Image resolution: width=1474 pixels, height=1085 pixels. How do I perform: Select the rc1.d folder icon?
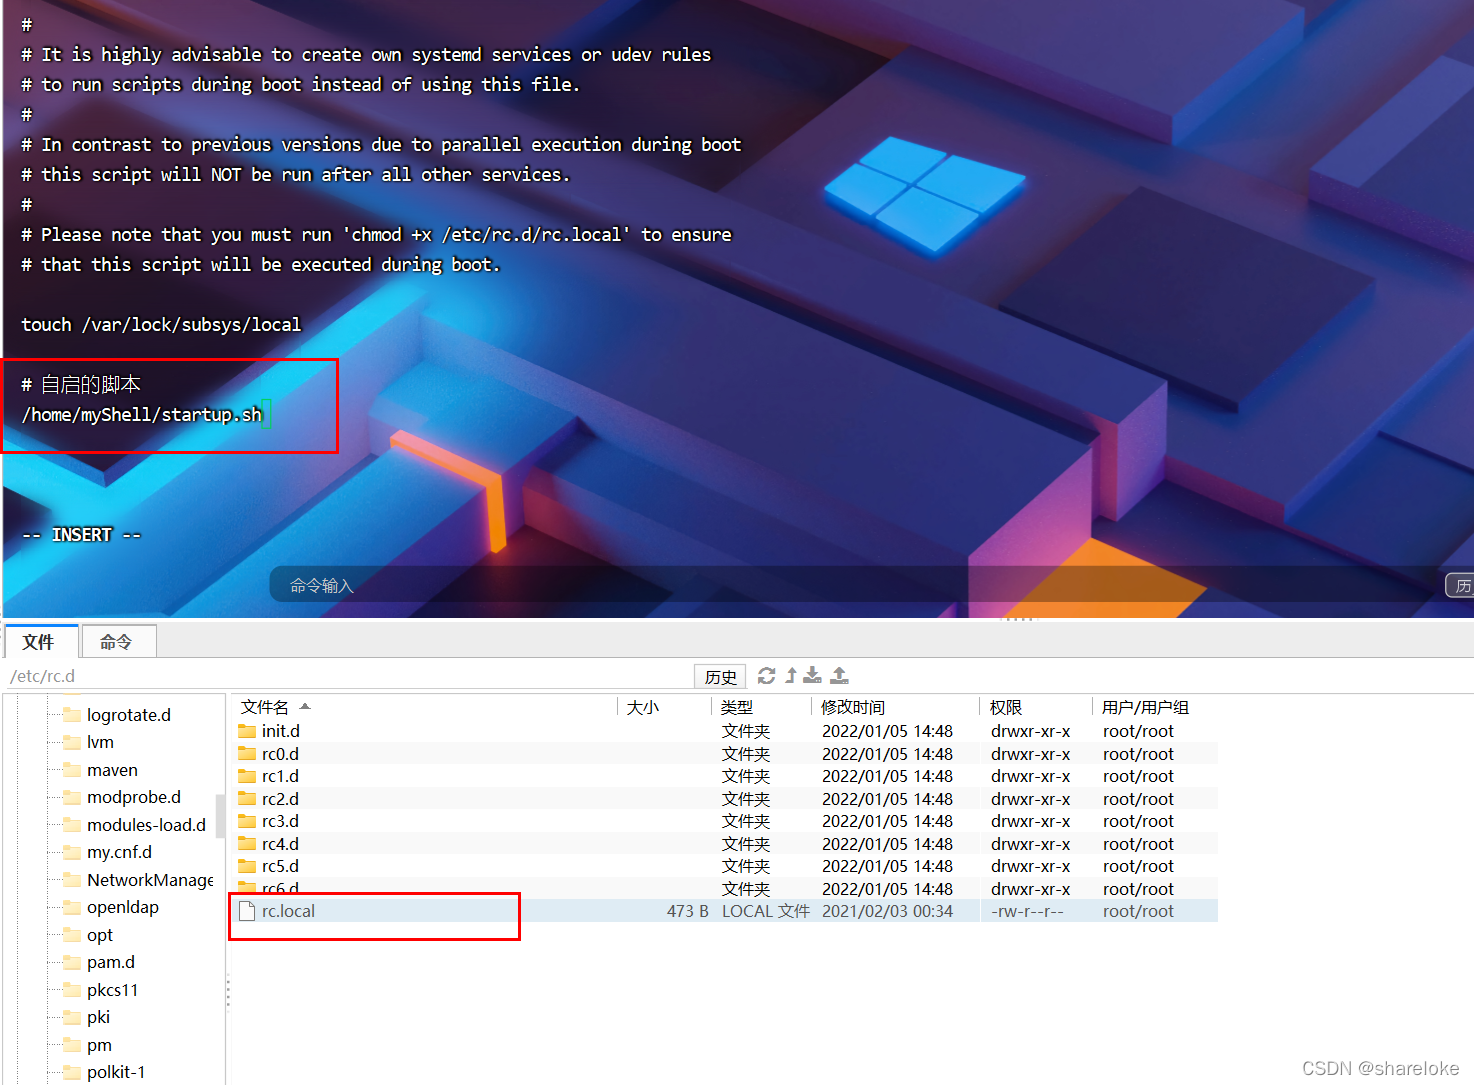247,776
